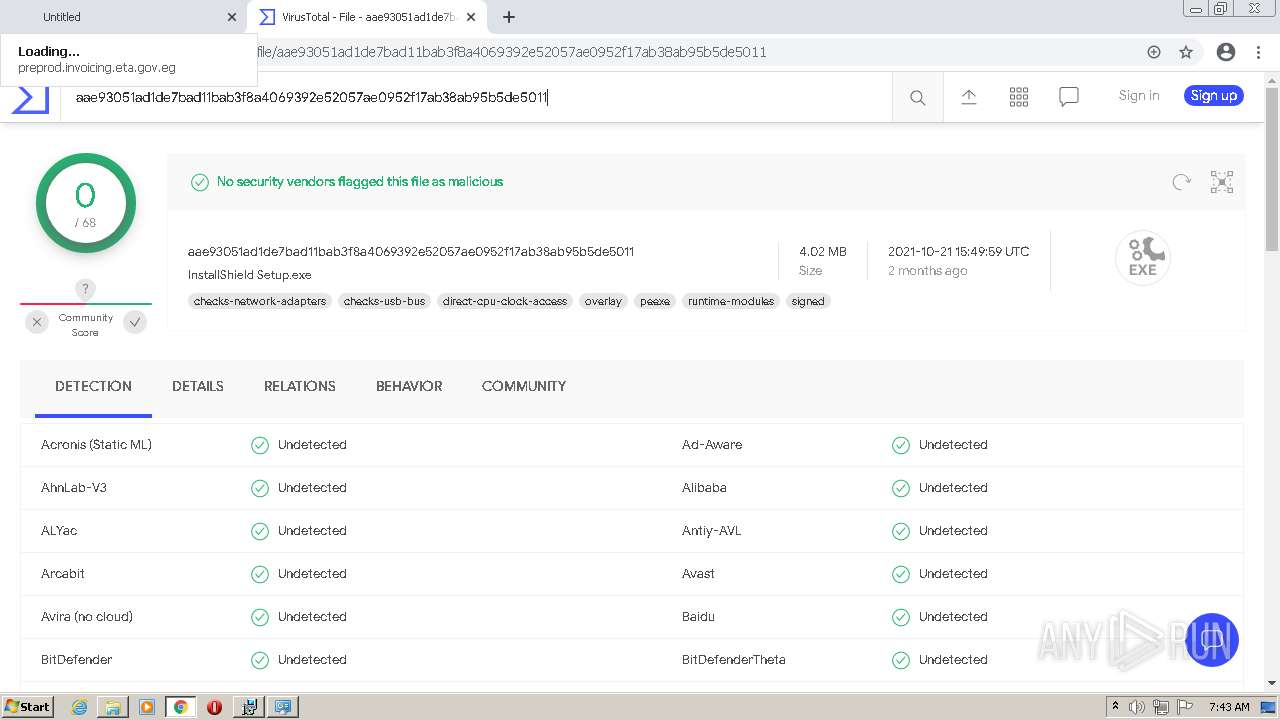
Task: Click the overlay tag
Action: click(603, 301)
